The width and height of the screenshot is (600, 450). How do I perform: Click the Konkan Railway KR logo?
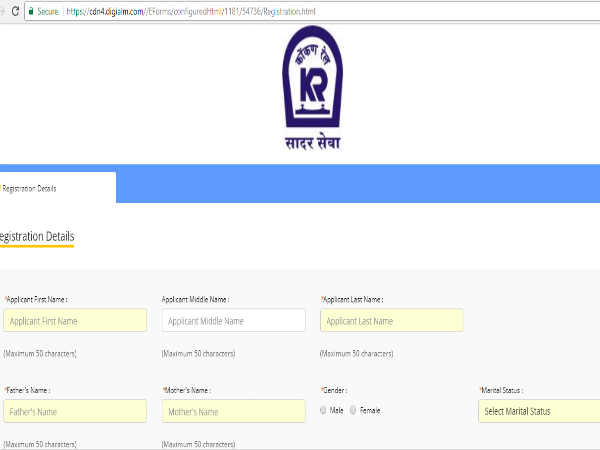click(x=312, y=77)
